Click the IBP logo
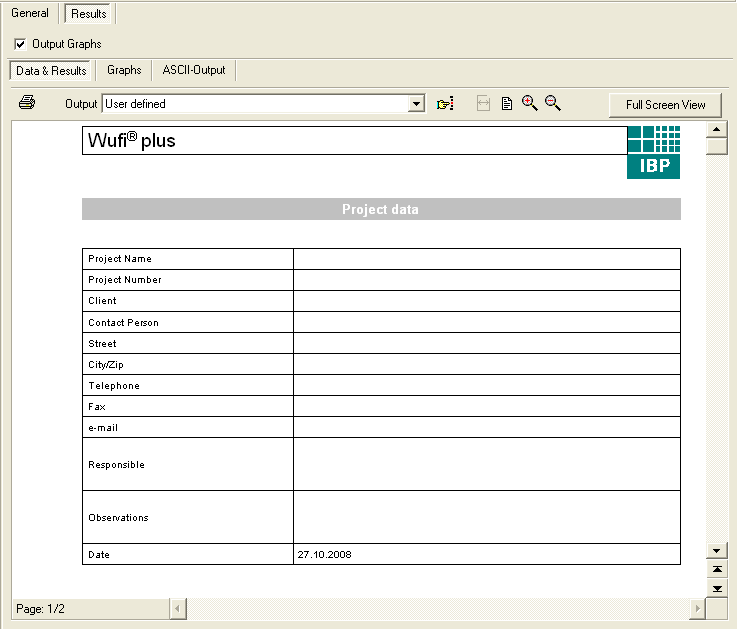The image size is (737, 629). click(x=653, y=152)
